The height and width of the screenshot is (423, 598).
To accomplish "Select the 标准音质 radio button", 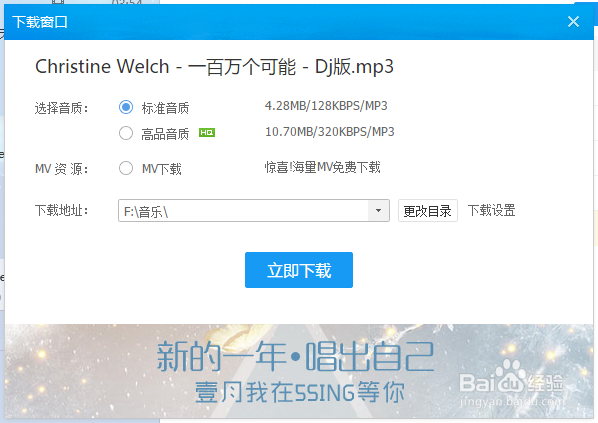I will coord(126,107).
